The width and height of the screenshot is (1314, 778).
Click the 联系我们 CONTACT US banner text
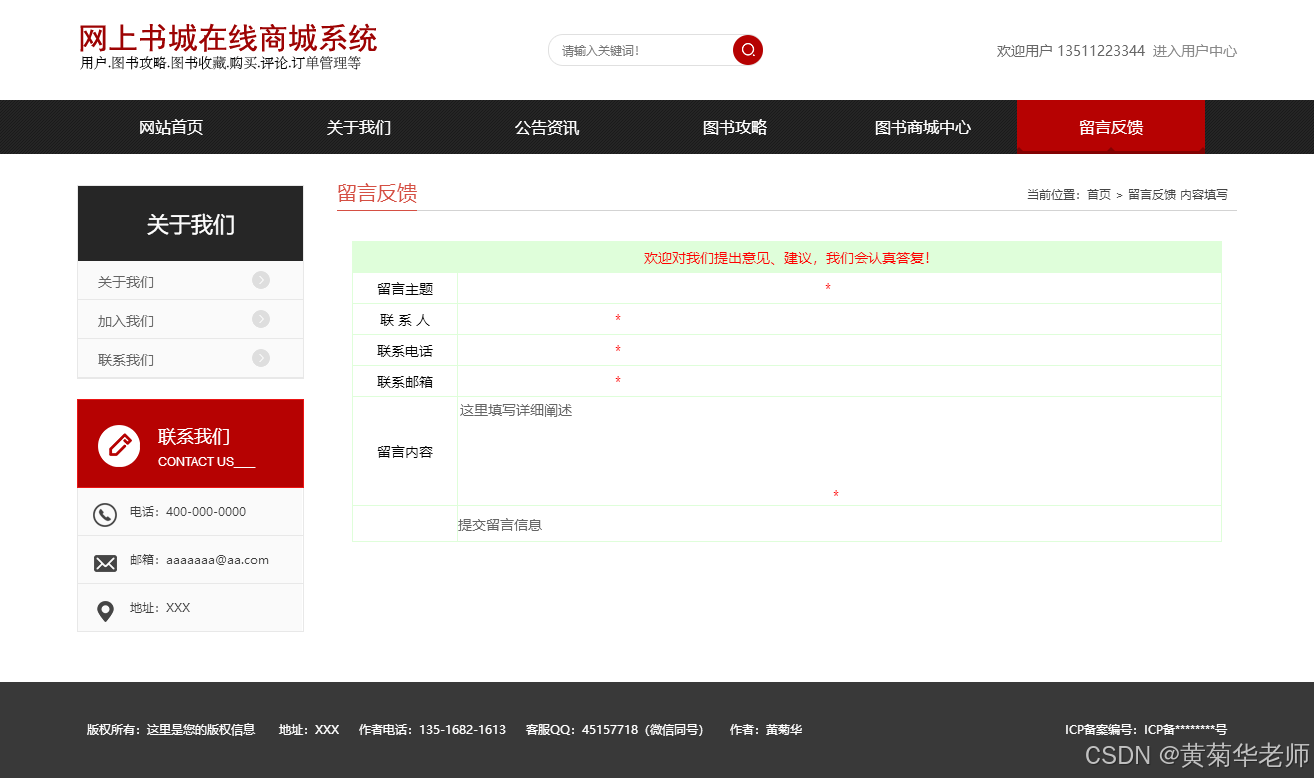pyautogui.click(x=207, y=447)
